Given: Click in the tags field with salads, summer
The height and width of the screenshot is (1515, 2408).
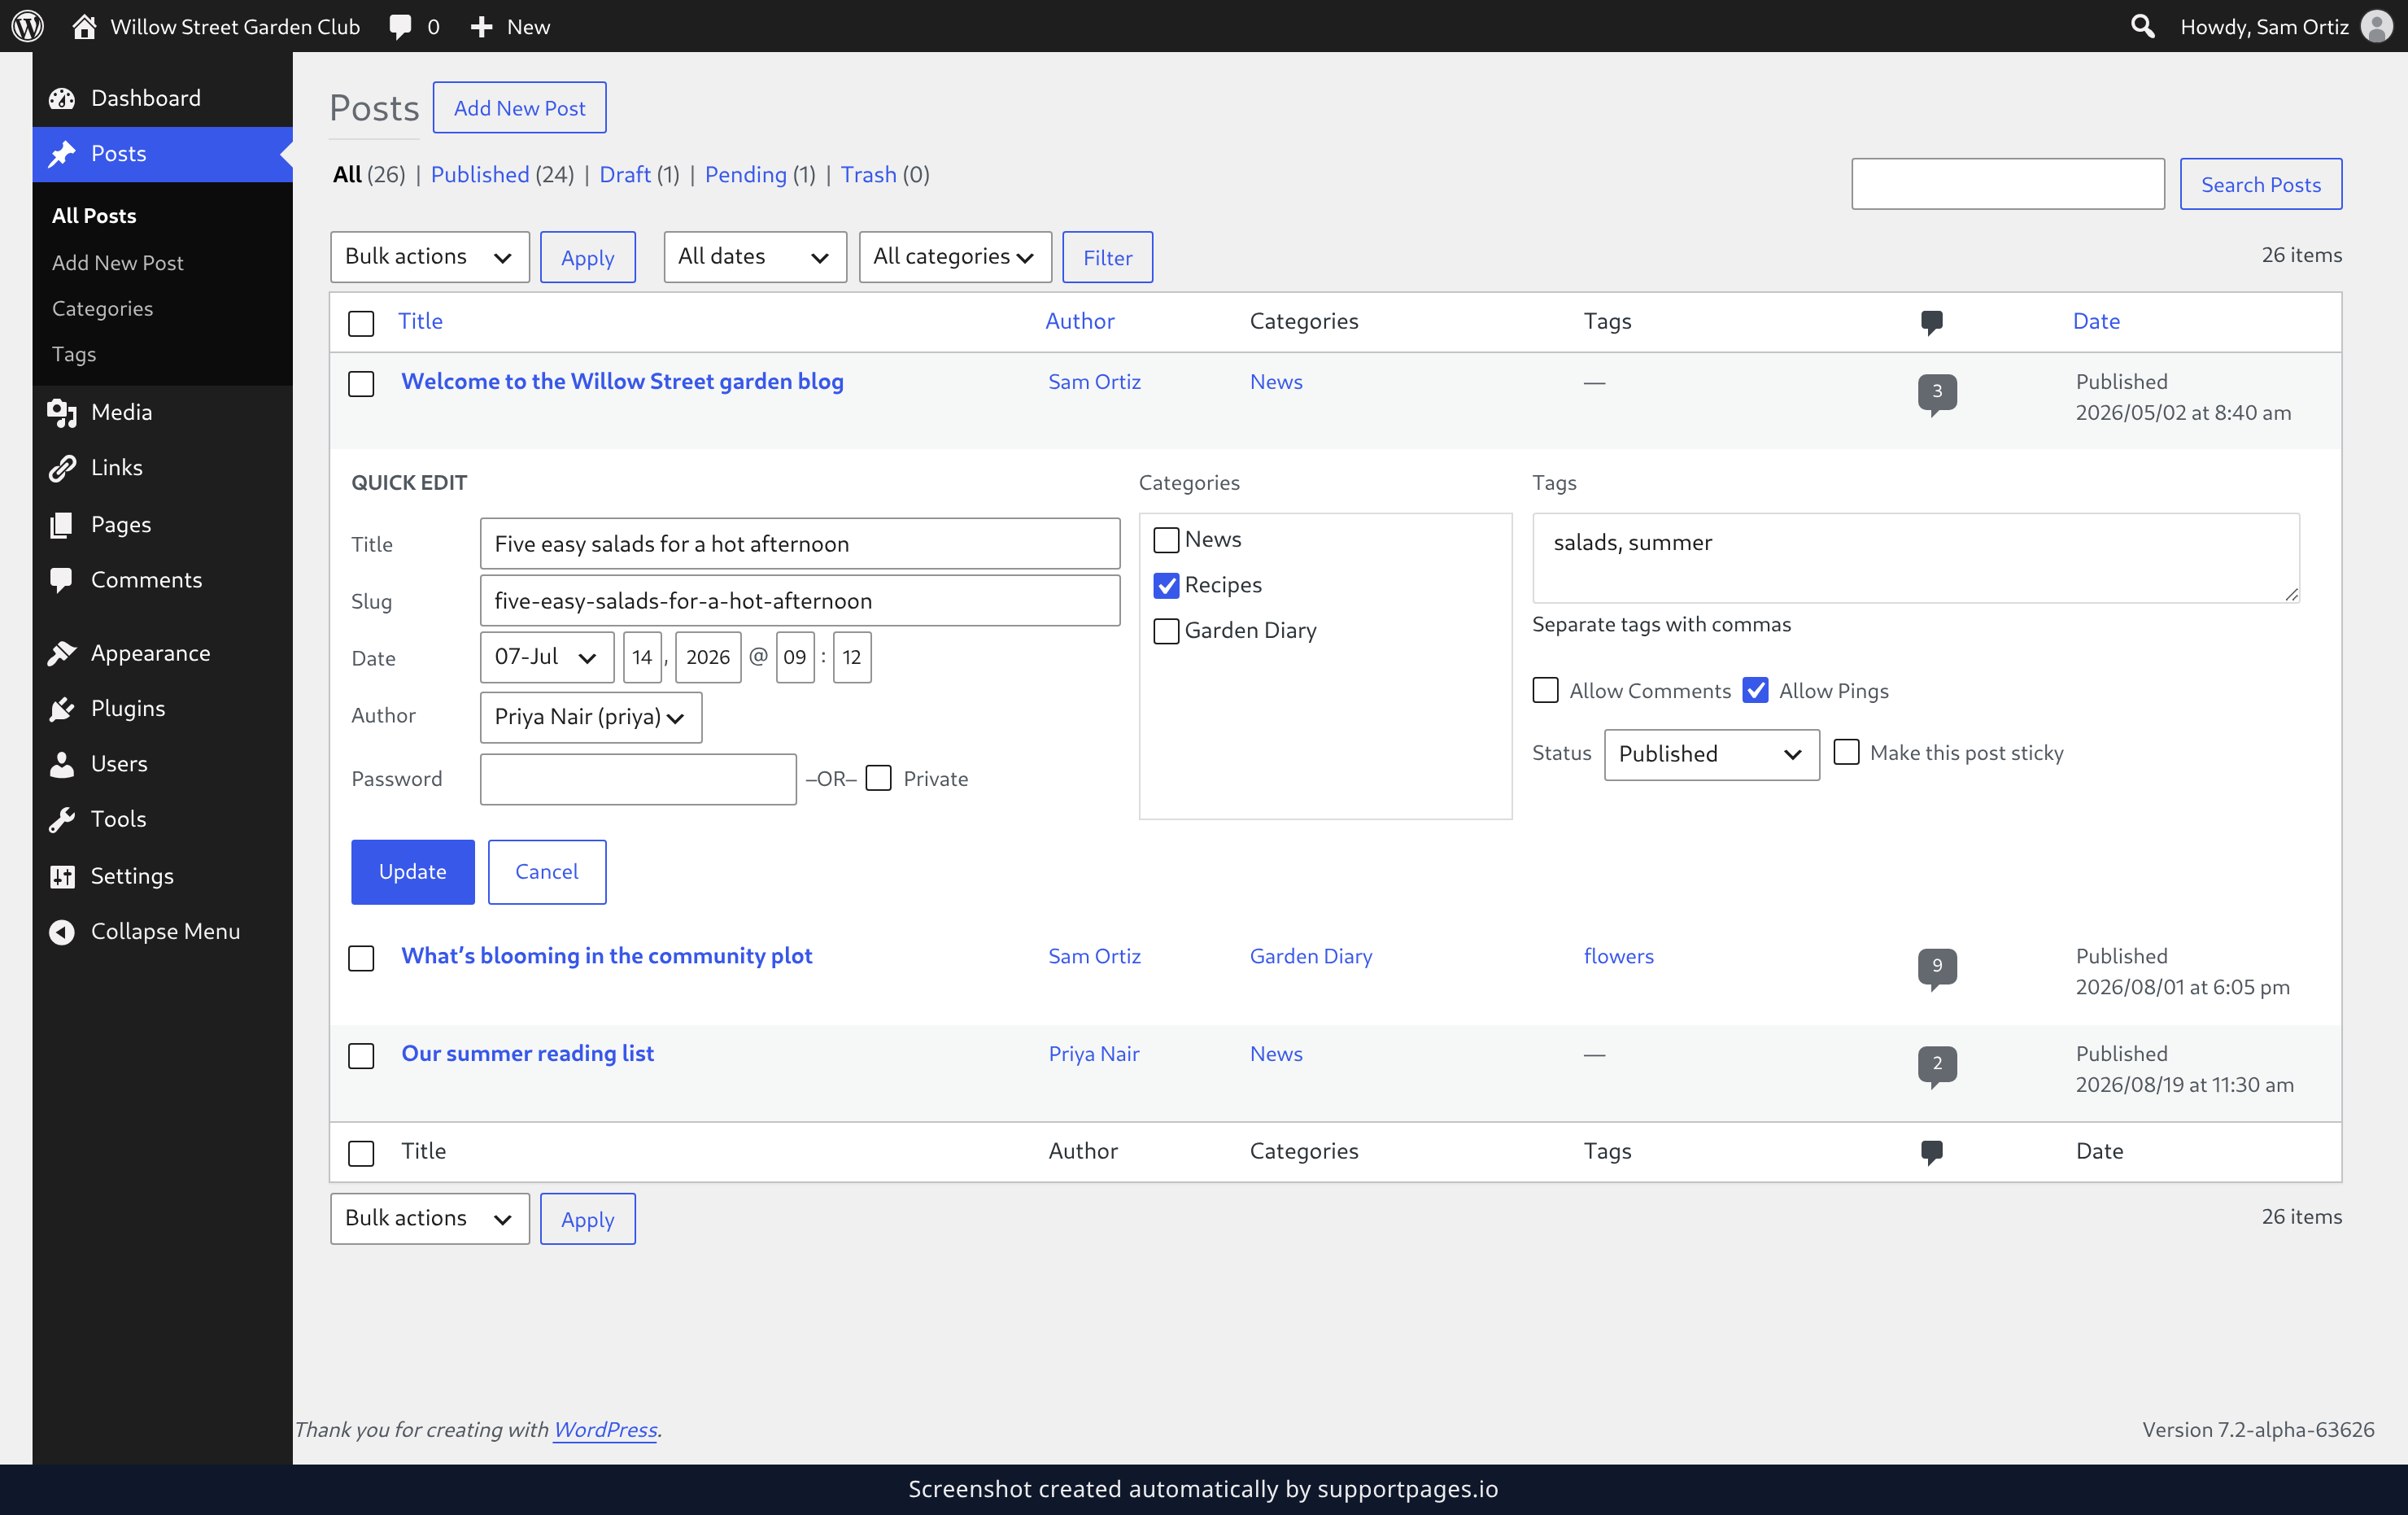Looking at the screenshot, I should 1915,558.
